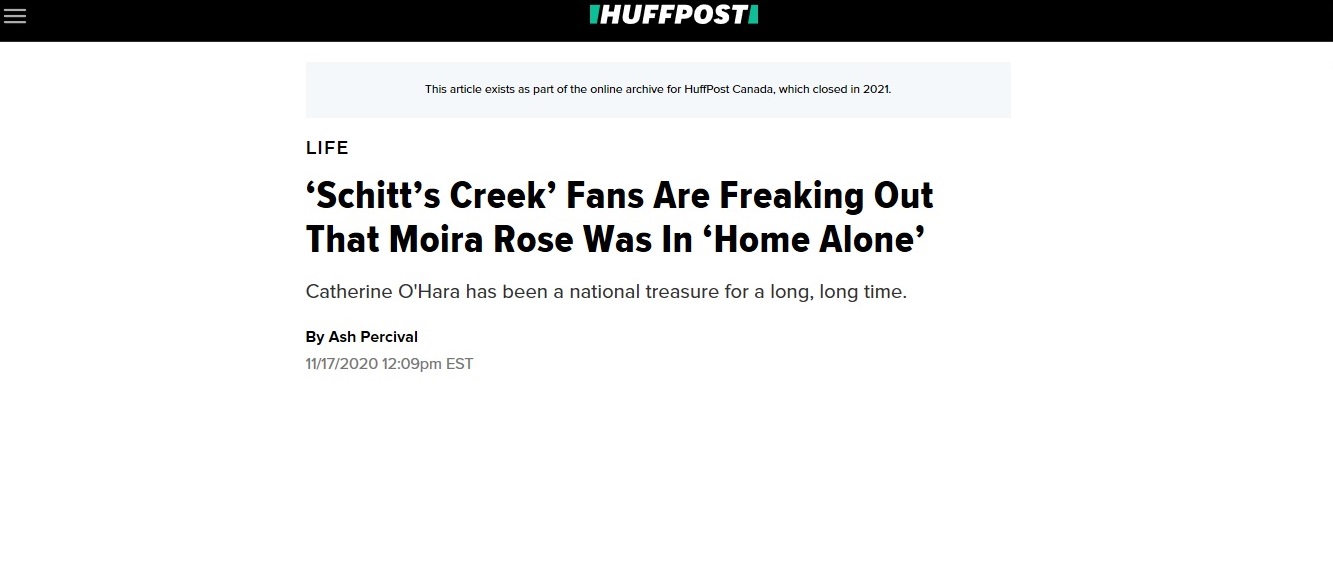
Task: Open author Ash Percival's profile
Action: (373, 337)
